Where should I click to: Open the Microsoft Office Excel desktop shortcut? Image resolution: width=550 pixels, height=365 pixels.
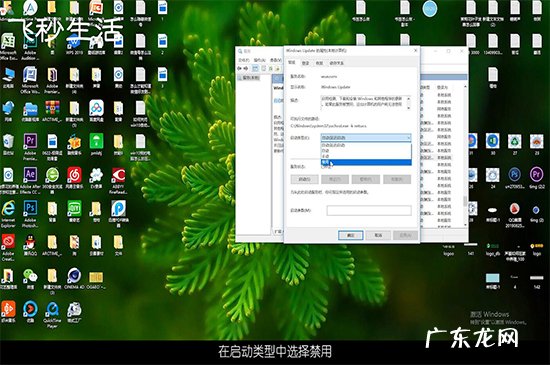click(8, 42)
